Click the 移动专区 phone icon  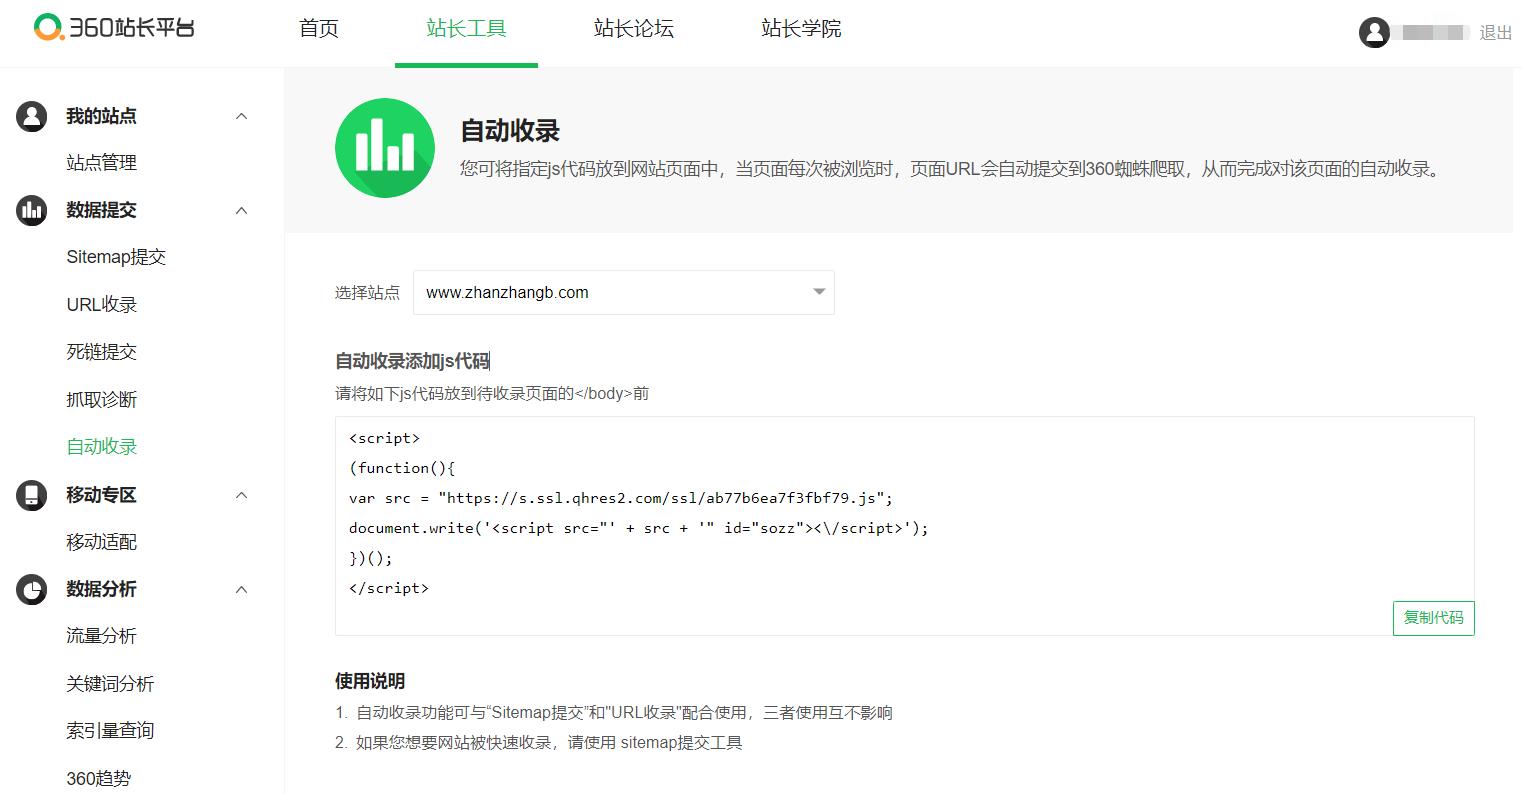(x=32, y=495)
